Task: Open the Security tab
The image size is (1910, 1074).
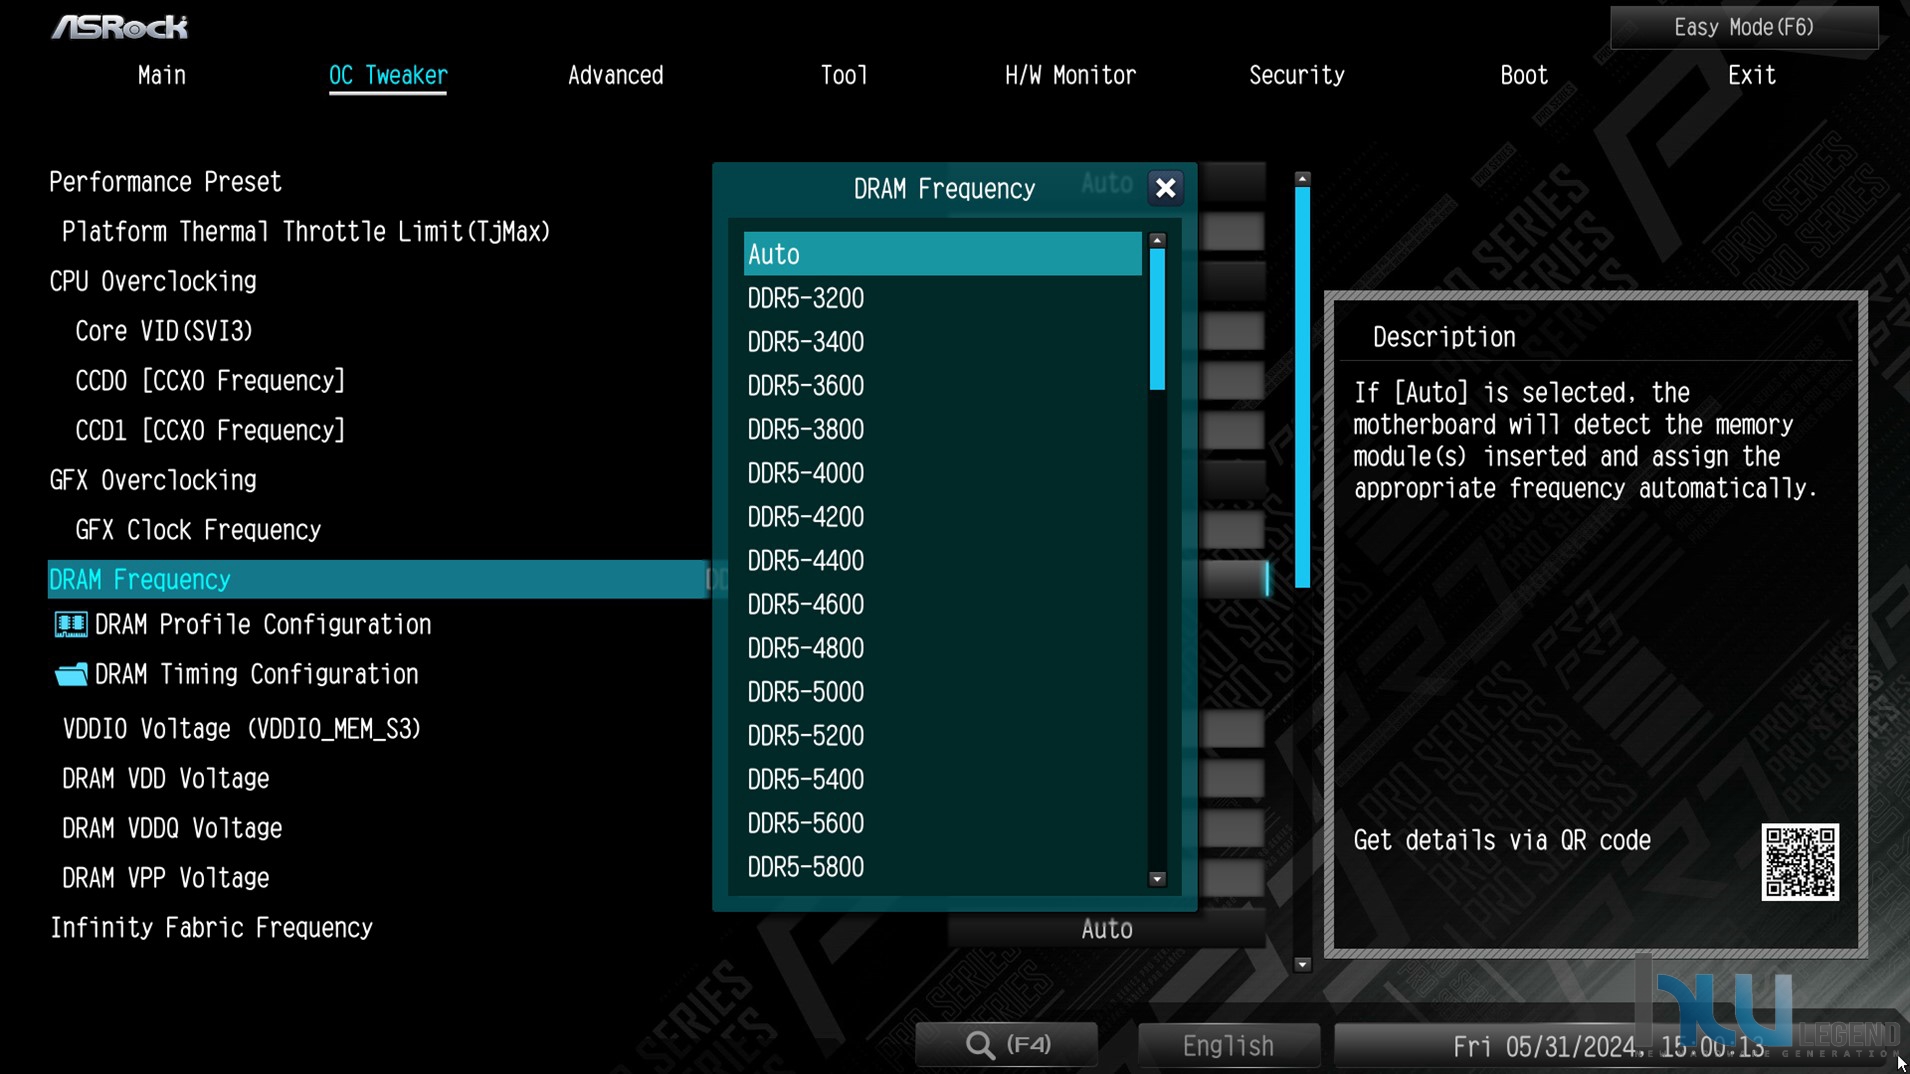Action: pos(1297,76)
